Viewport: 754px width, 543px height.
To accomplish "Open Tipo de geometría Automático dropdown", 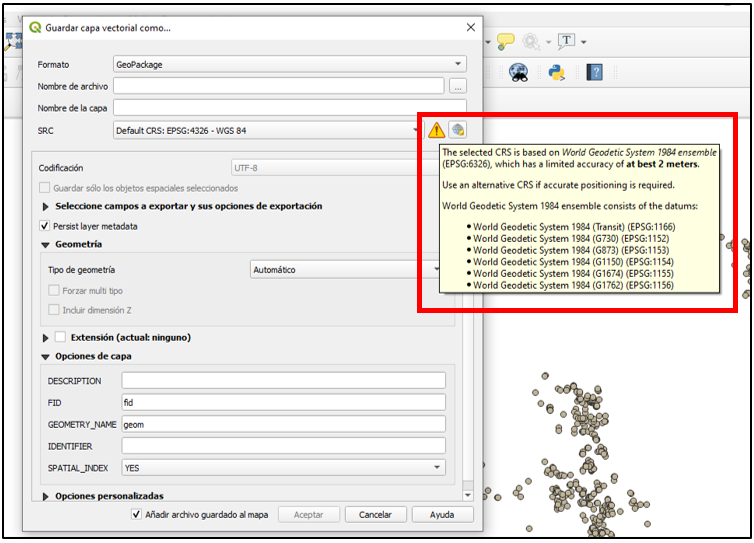I will 345,269.
